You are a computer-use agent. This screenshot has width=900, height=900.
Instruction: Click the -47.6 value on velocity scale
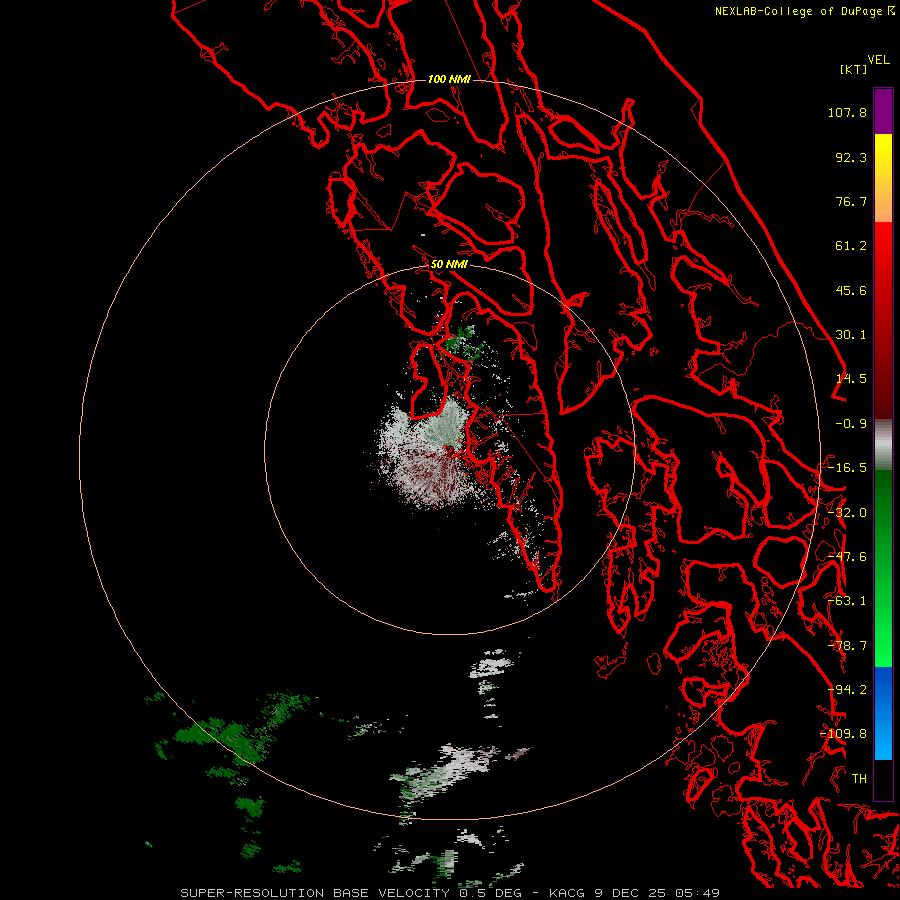coord(847,557)
